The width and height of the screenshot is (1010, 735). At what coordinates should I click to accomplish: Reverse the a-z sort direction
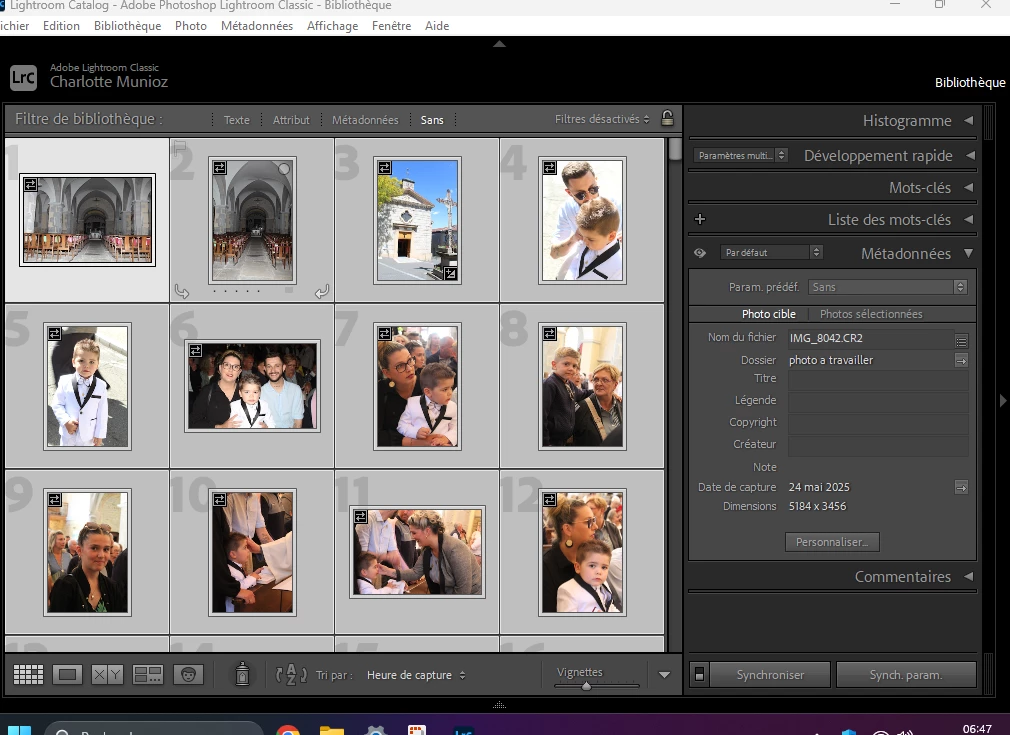[x=291, y=674]
